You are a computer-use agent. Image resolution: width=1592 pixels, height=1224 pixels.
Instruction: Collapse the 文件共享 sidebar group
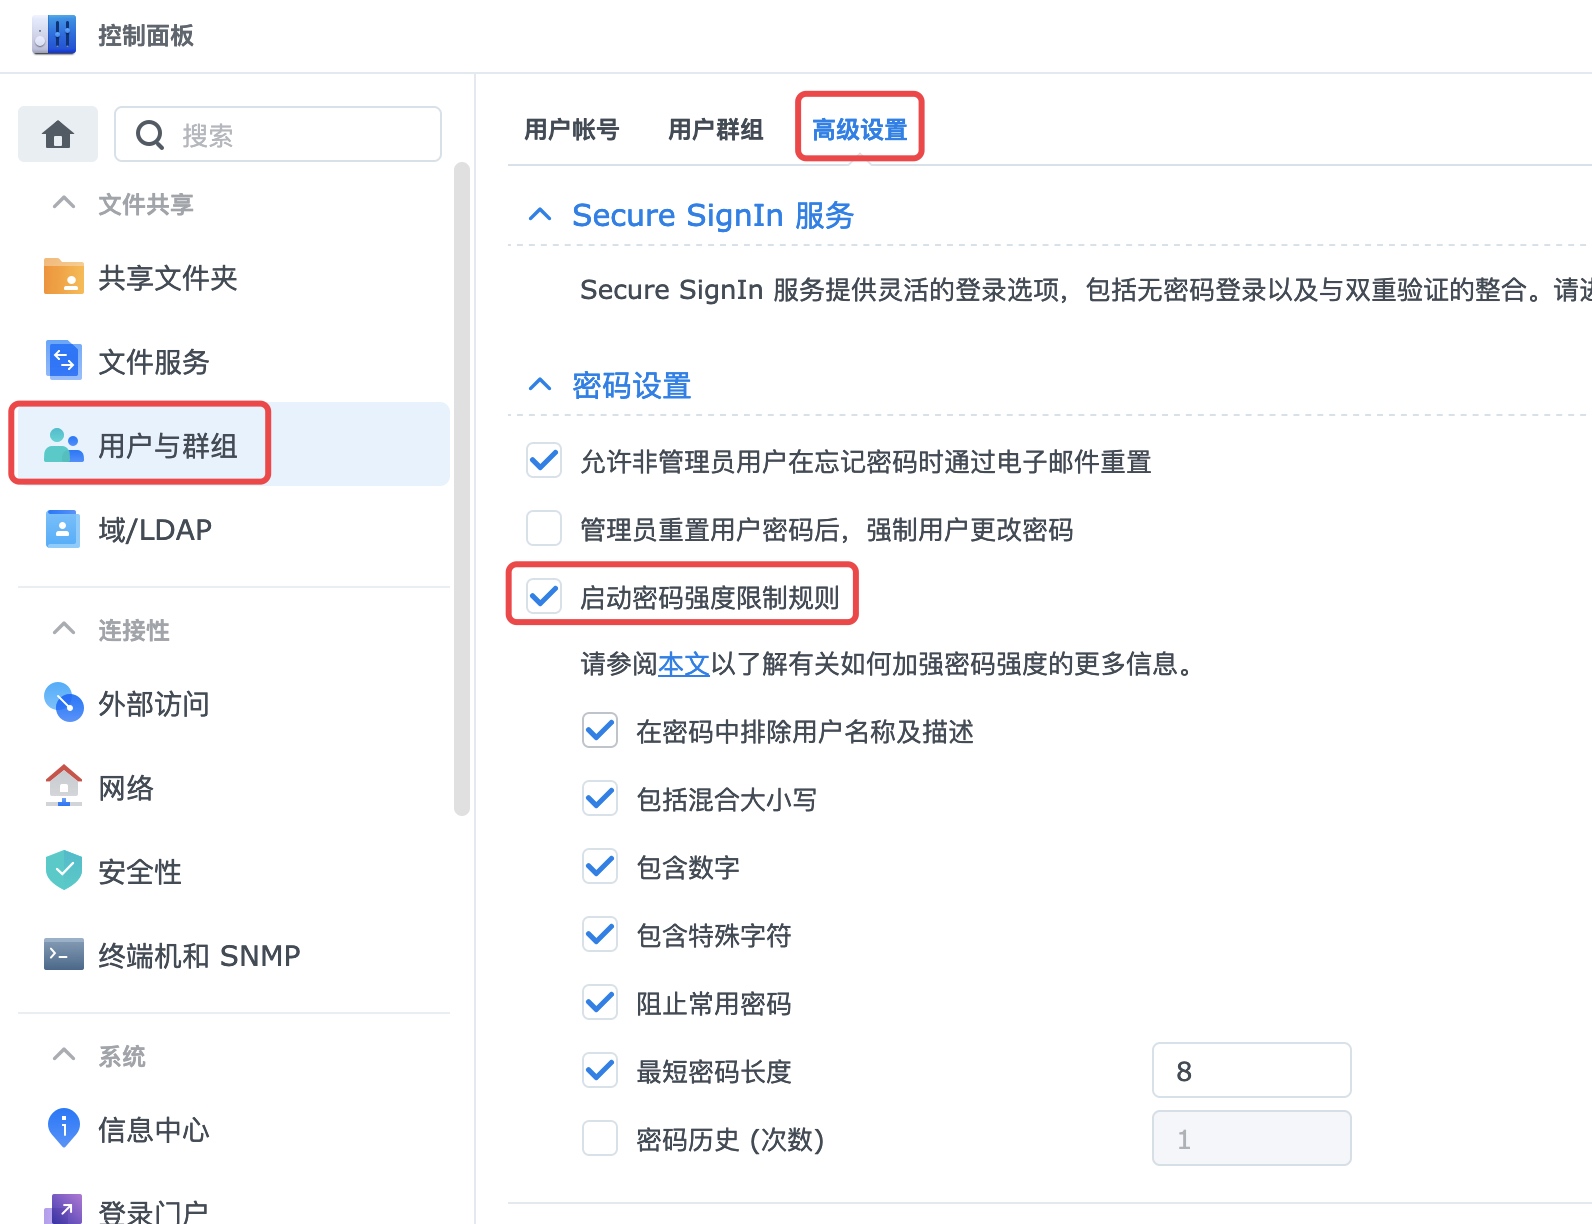tap(64, 203)
